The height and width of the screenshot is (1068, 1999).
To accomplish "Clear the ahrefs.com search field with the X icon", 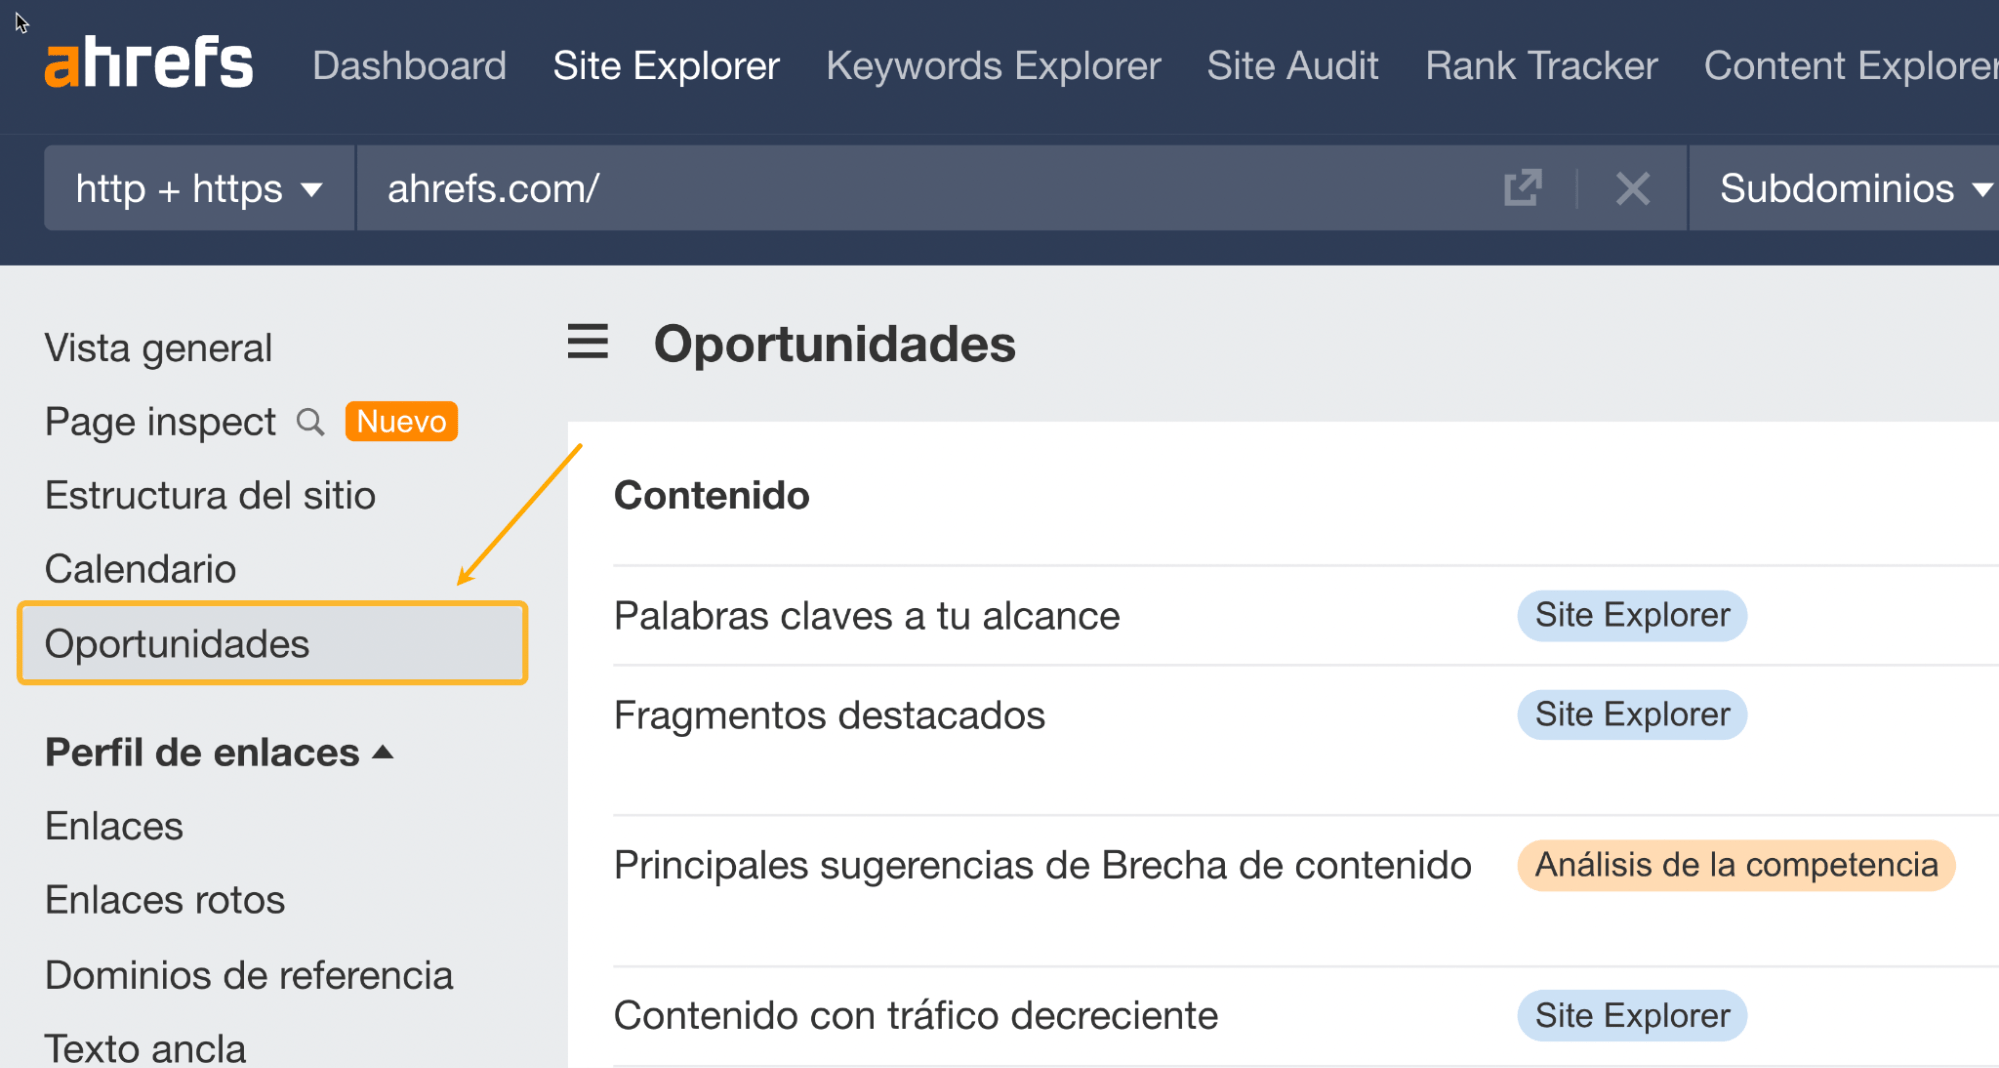I will click(1633, 188).
